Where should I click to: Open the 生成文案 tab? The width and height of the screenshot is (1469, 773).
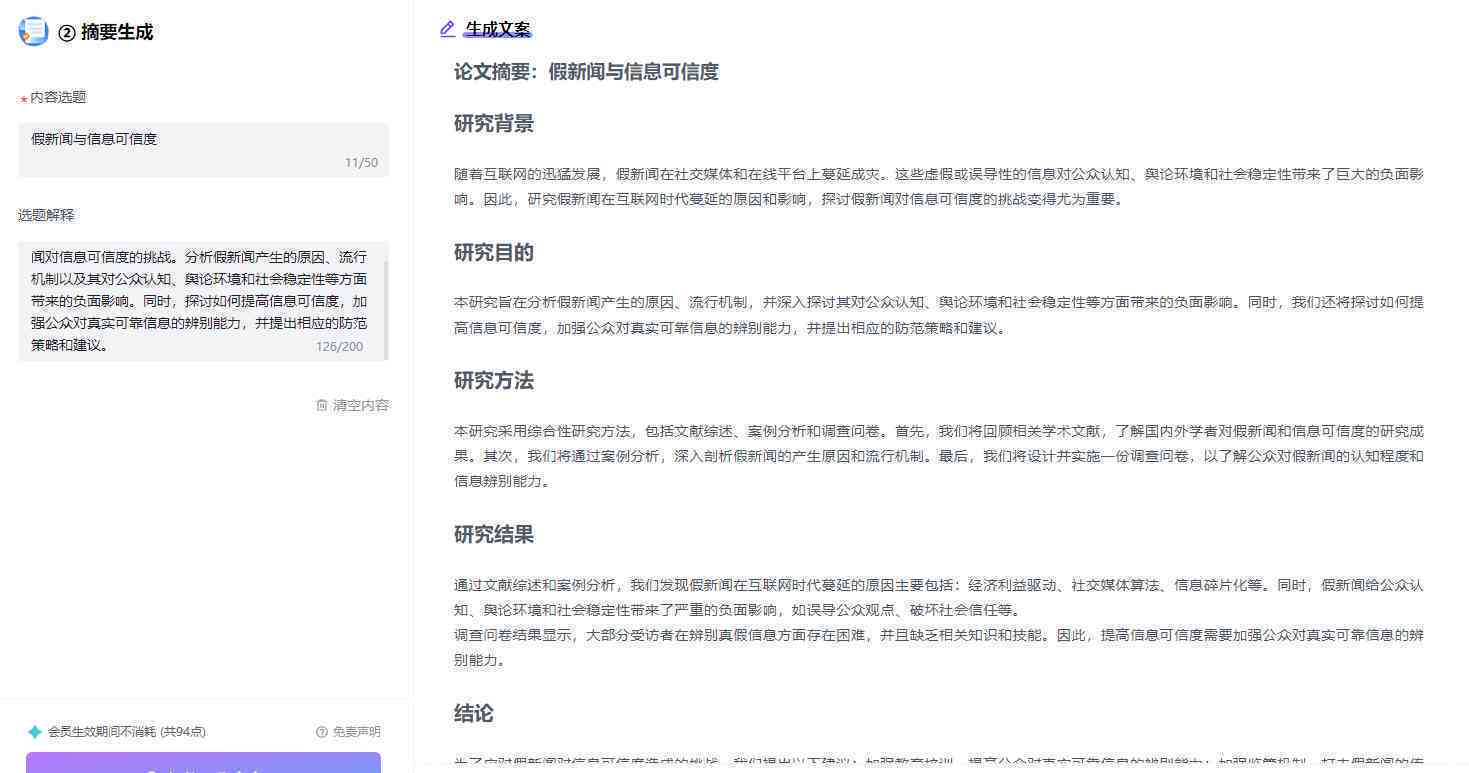(498, 29)
